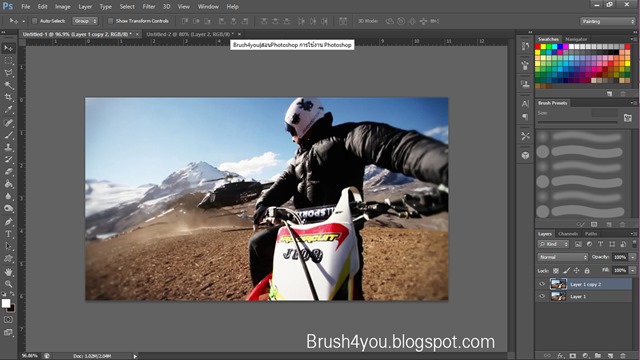Select the Zoom tool
This screenshot has height=360, width=640.
click(x=8, y=284)
